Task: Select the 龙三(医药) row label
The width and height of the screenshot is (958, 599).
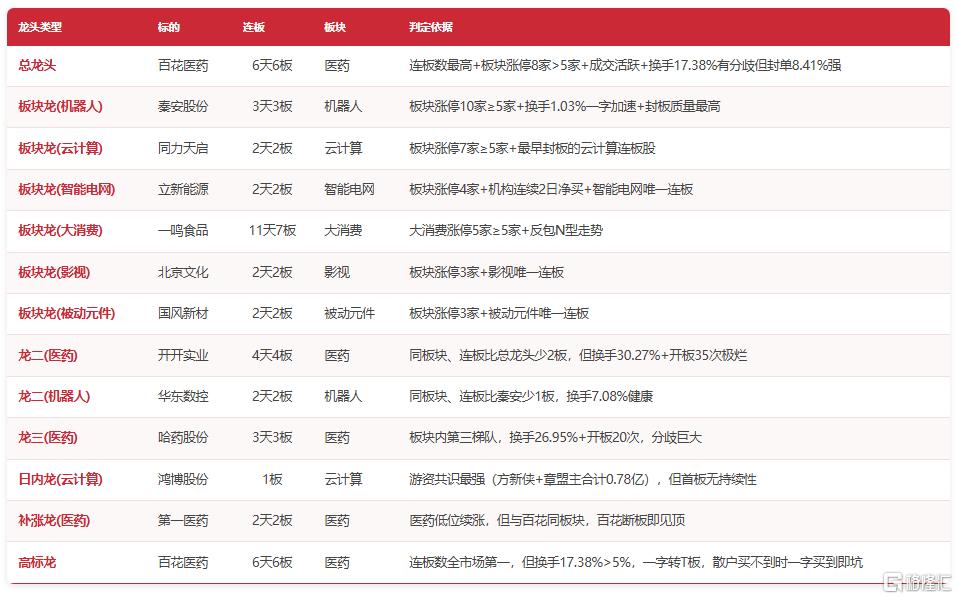Action: pos(48,438)
